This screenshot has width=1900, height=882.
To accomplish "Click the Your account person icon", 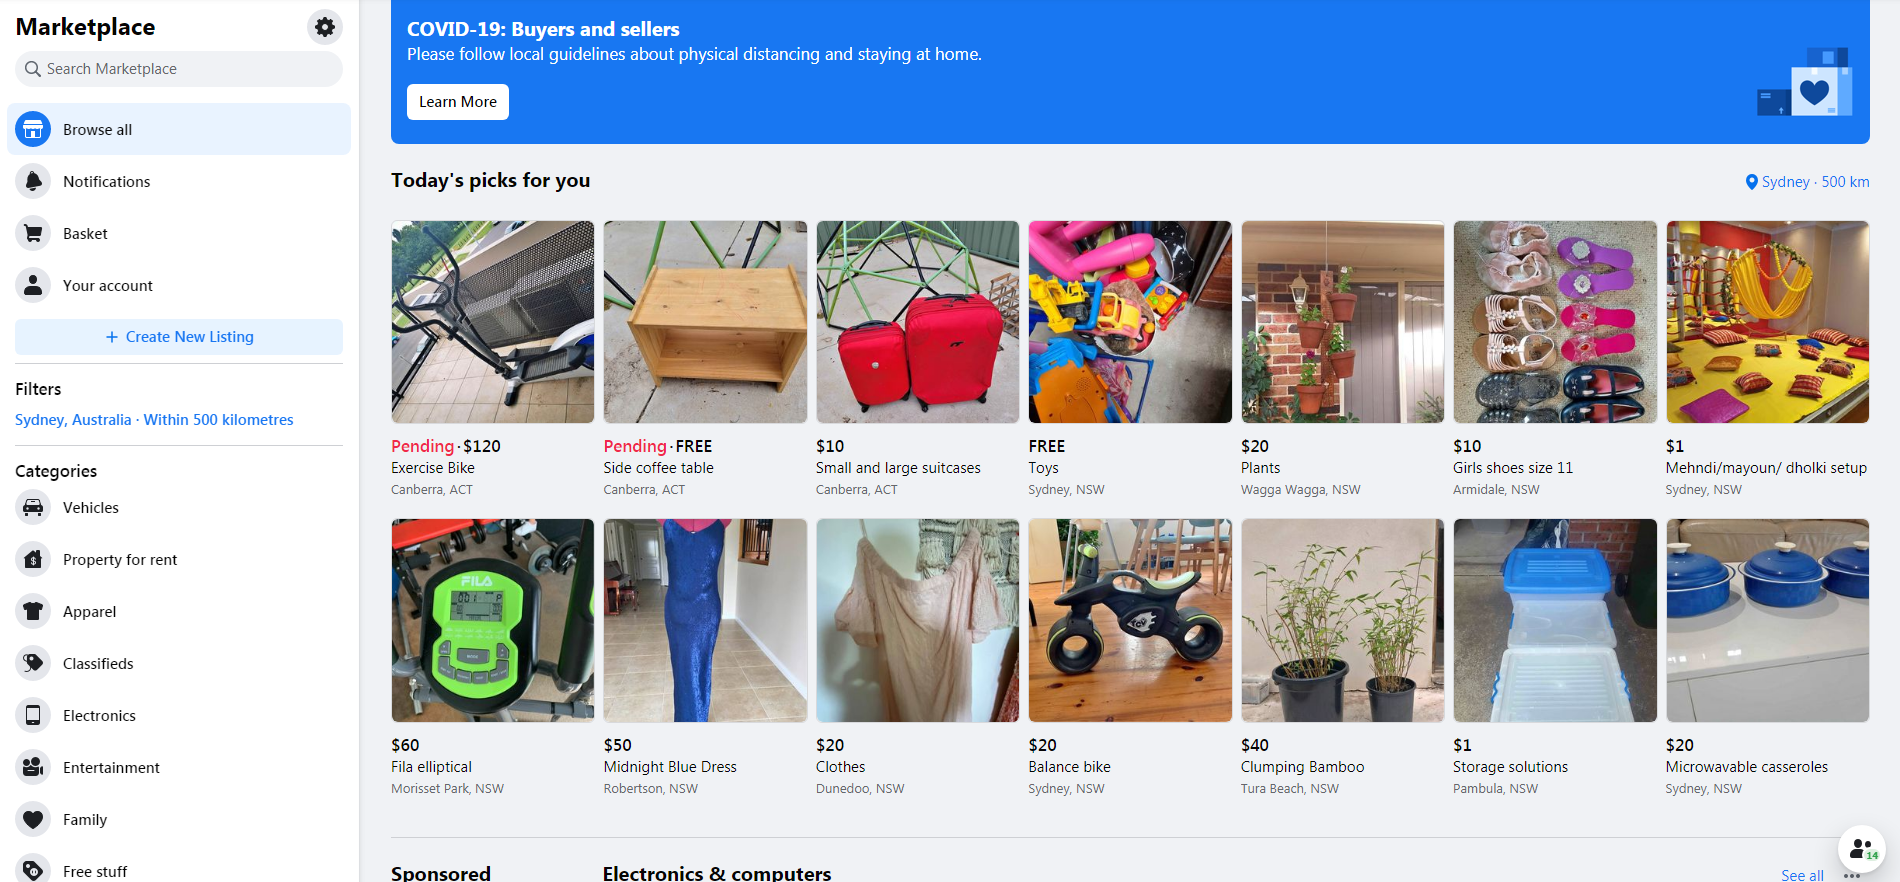I will [x=33, y=285].
